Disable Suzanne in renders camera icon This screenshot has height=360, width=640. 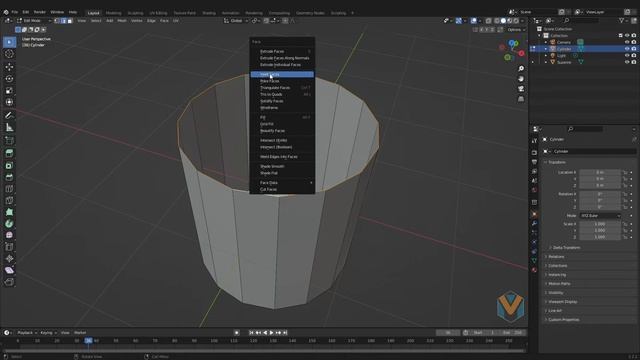point(634,62)
